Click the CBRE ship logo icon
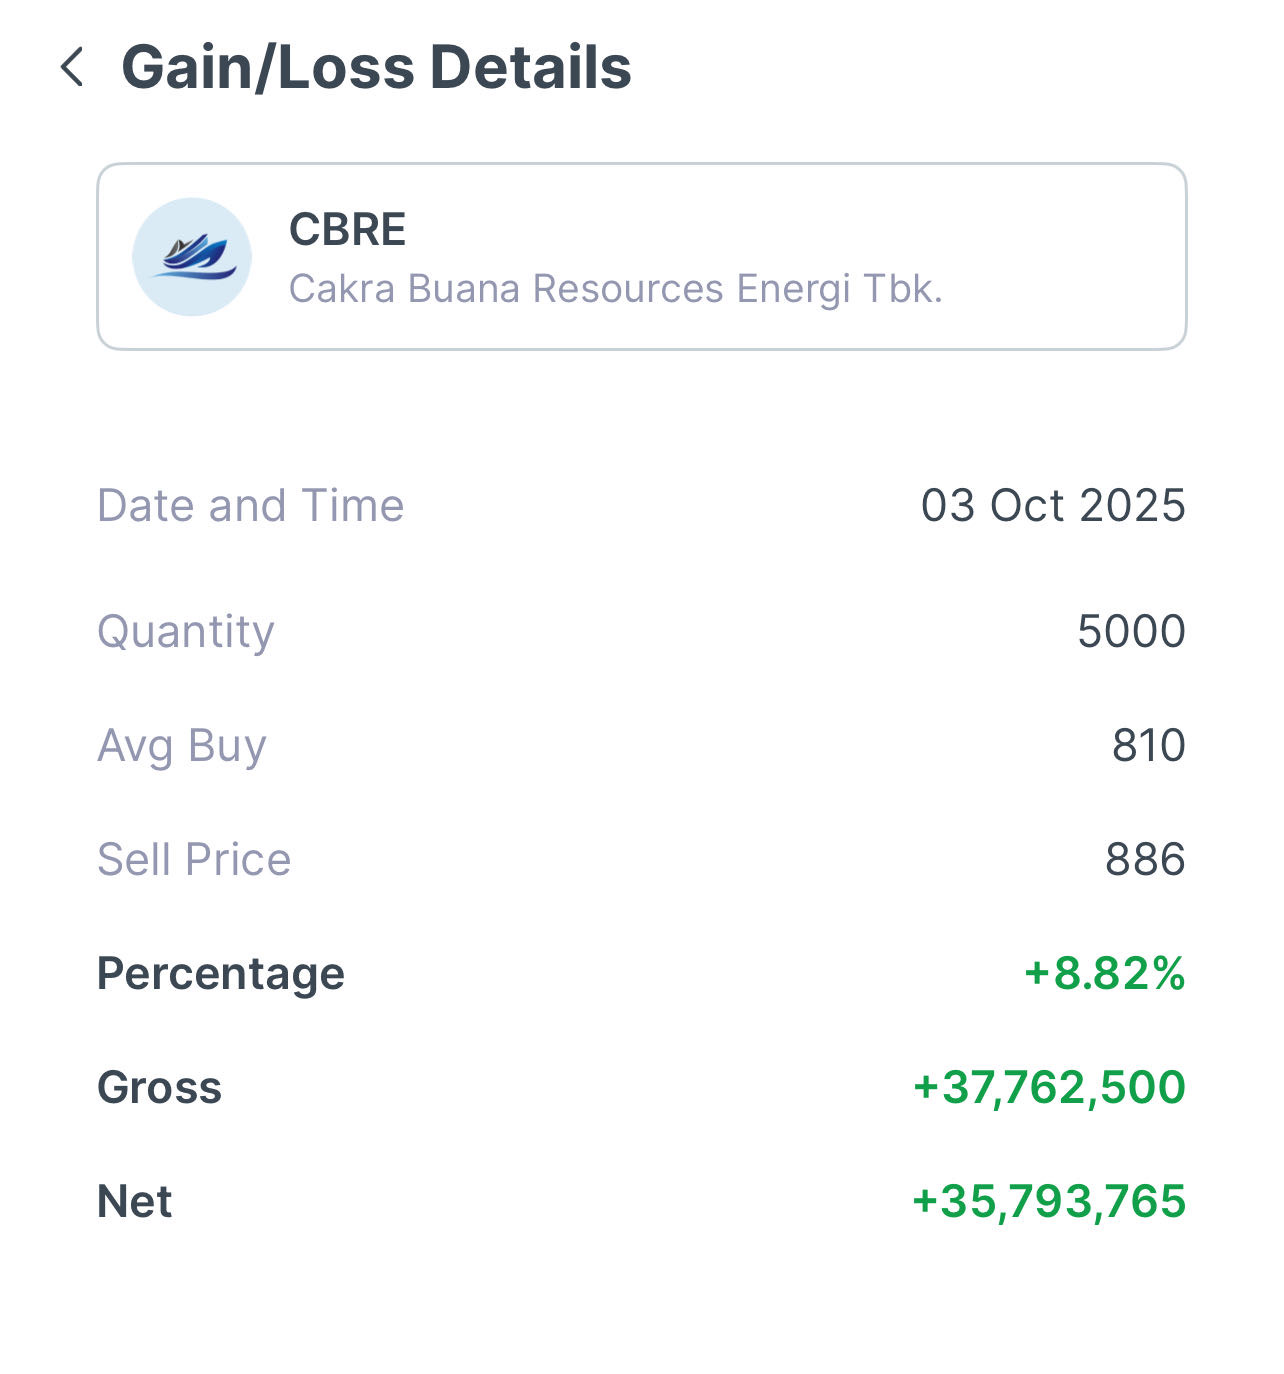1284x1374 pixels. (192, 257)
